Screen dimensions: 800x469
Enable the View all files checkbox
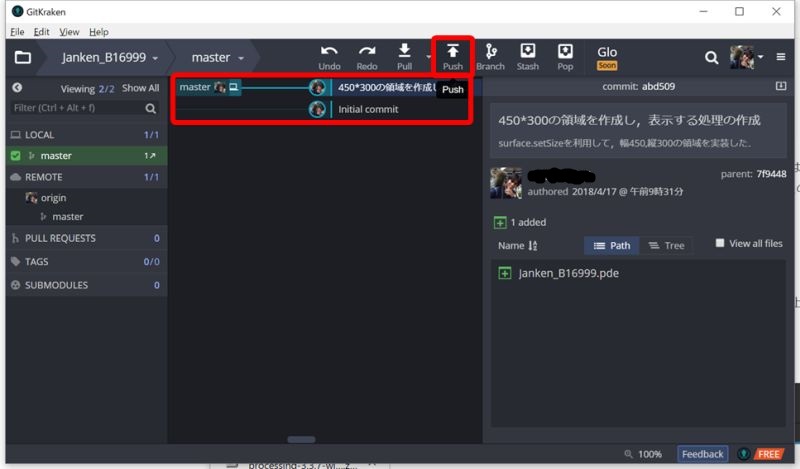[x=720, y=243]
